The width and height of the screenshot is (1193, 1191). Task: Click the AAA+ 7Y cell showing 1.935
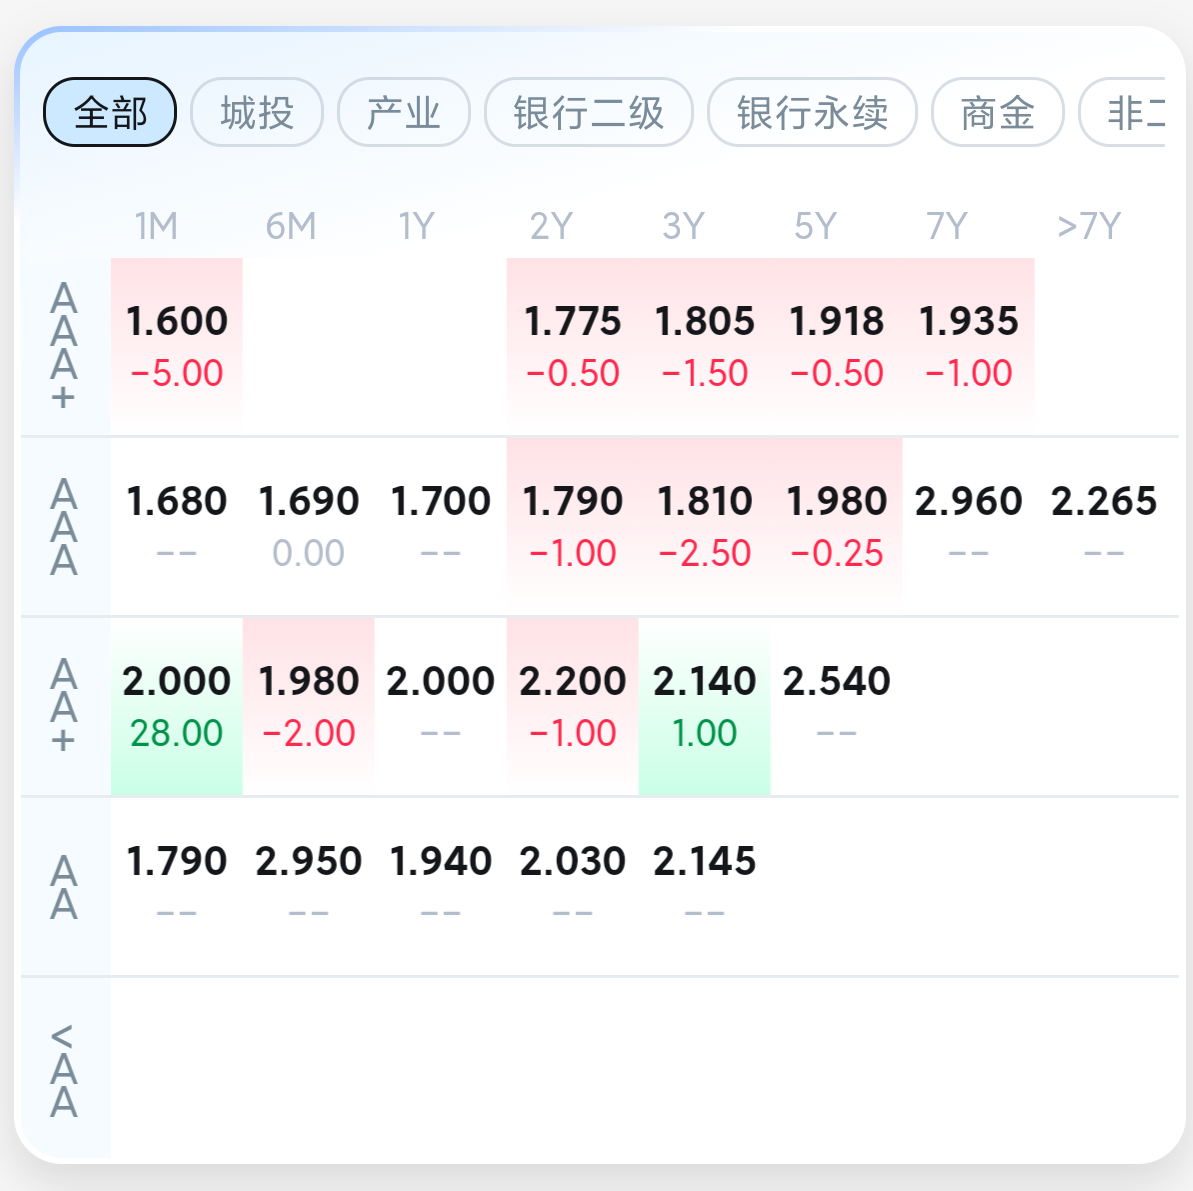coord(969,347)
